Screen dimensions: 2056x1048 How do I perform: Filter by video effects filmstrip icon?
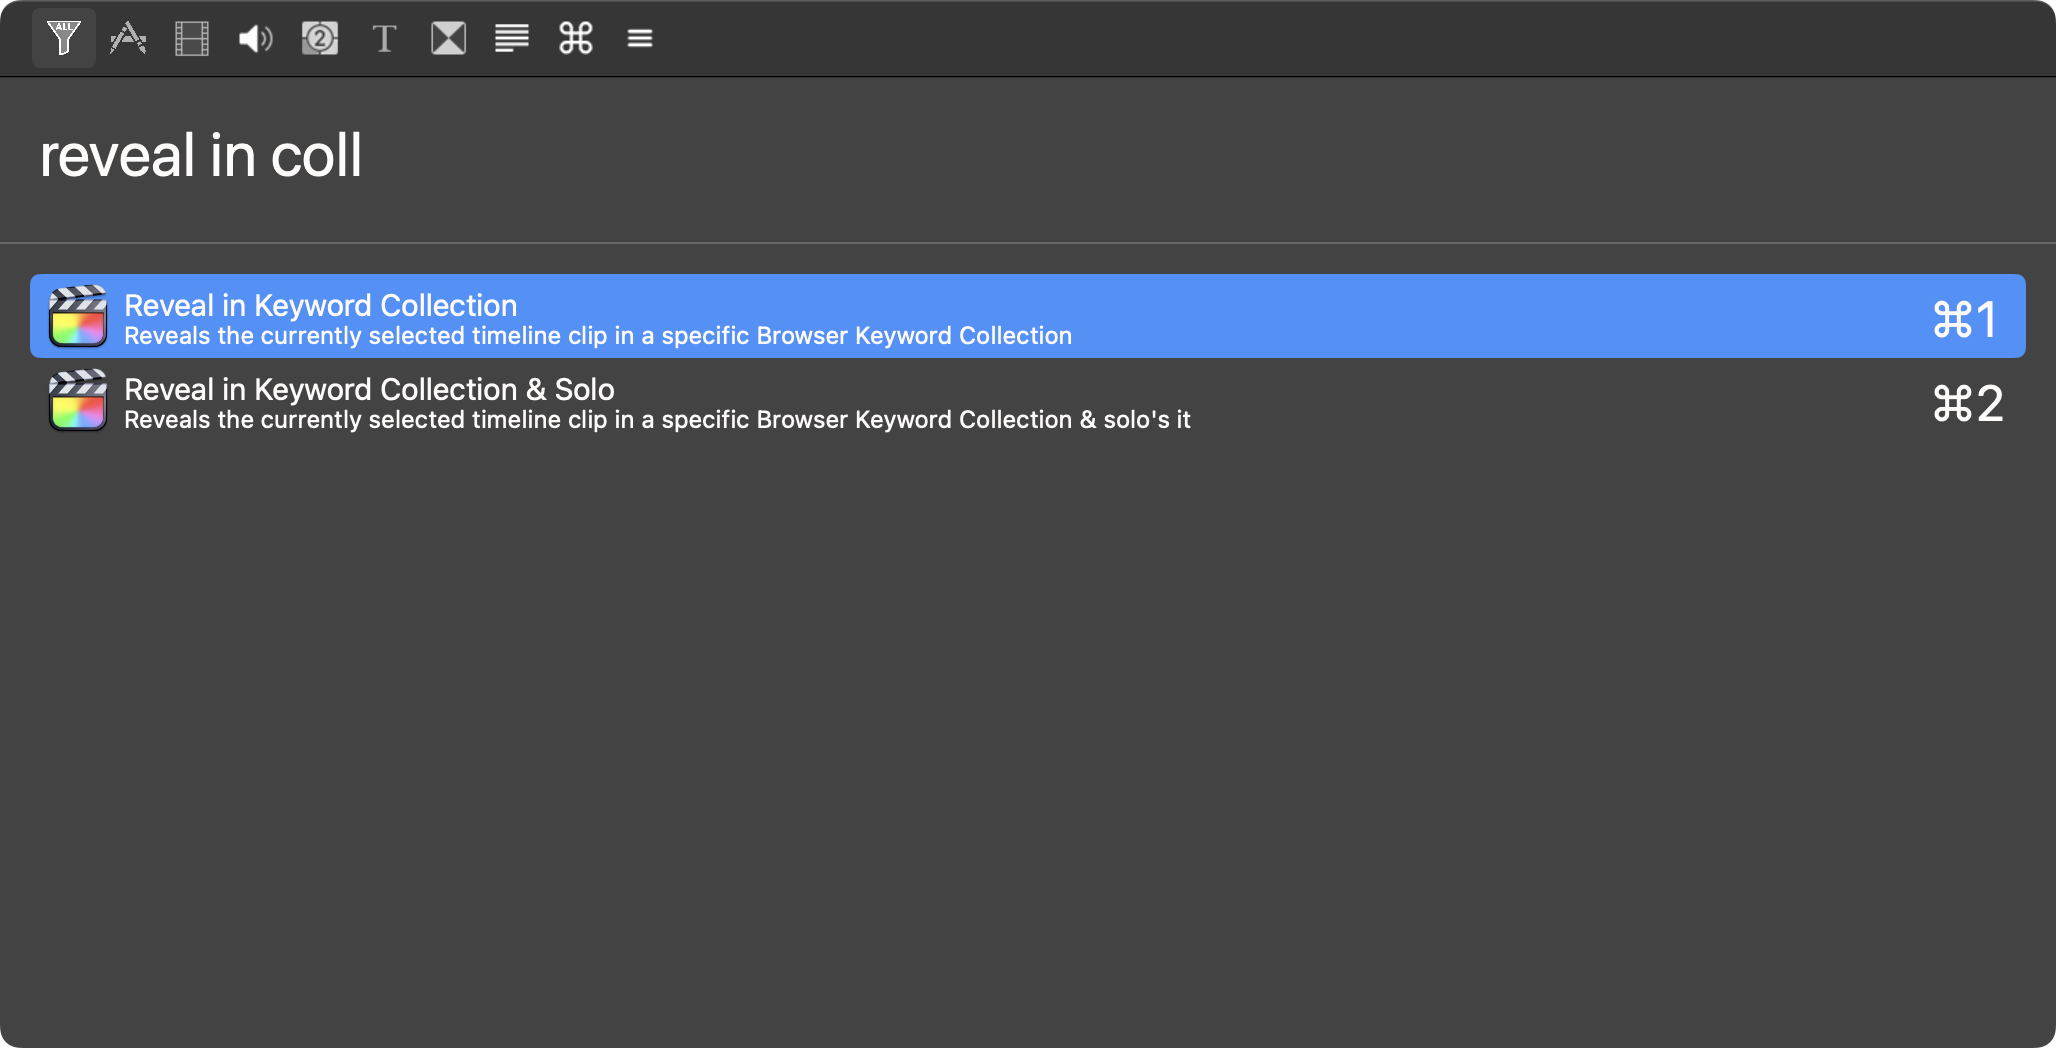click(x=192, y=38)
